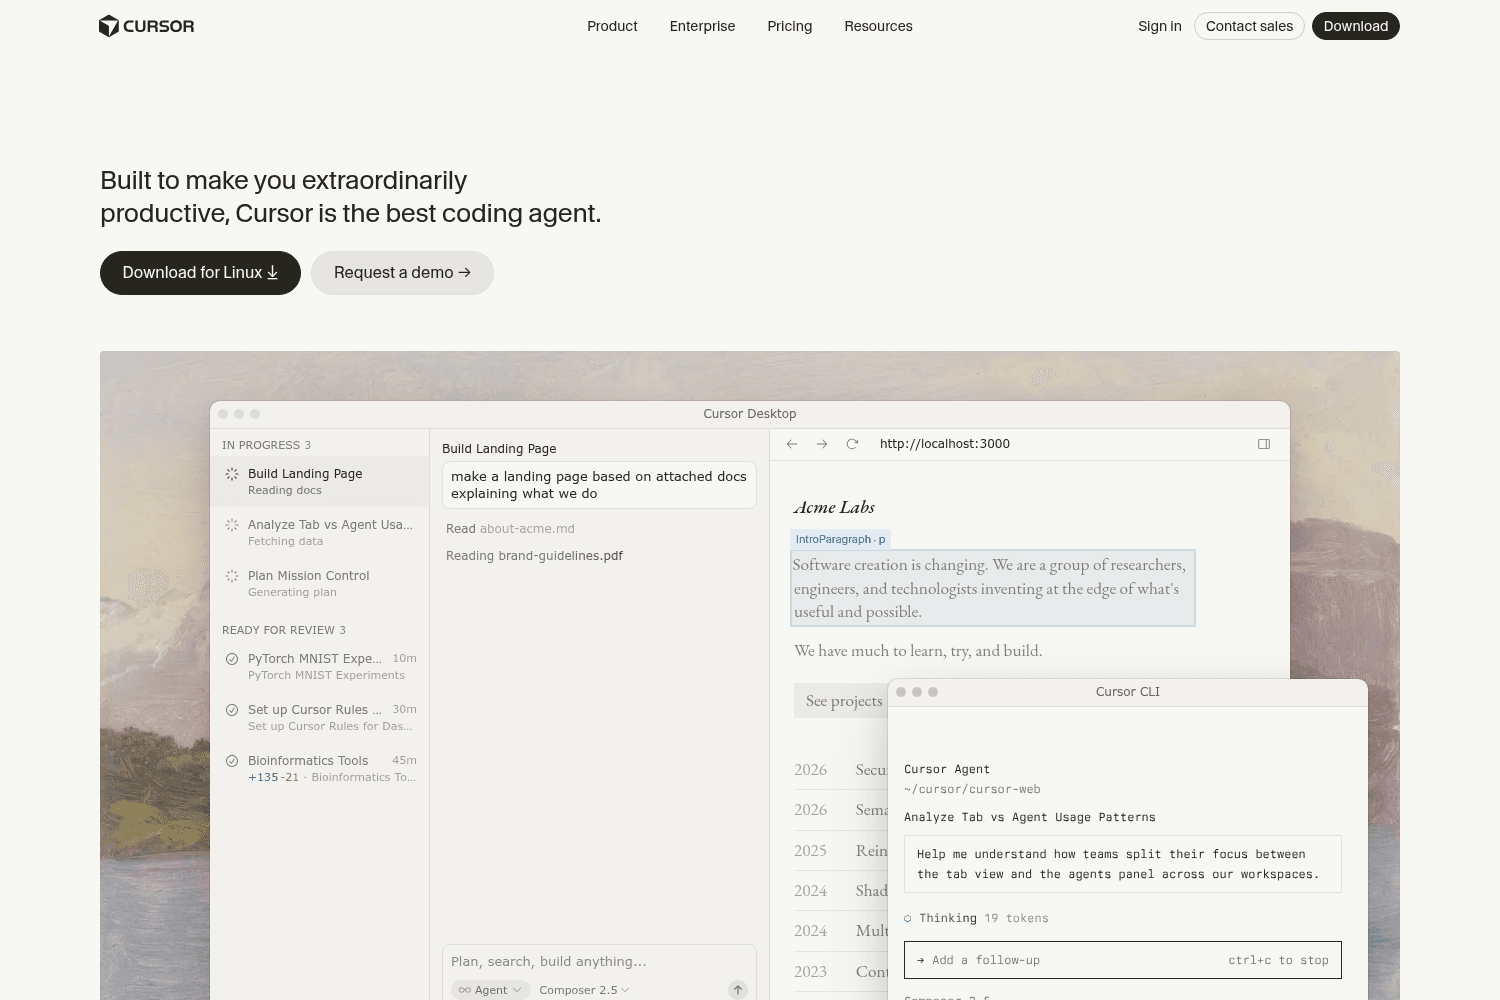Click the Cursor logo in header
Image resolution: width=1500 pixels, height=1000 pixels.
tap(147, 26)
